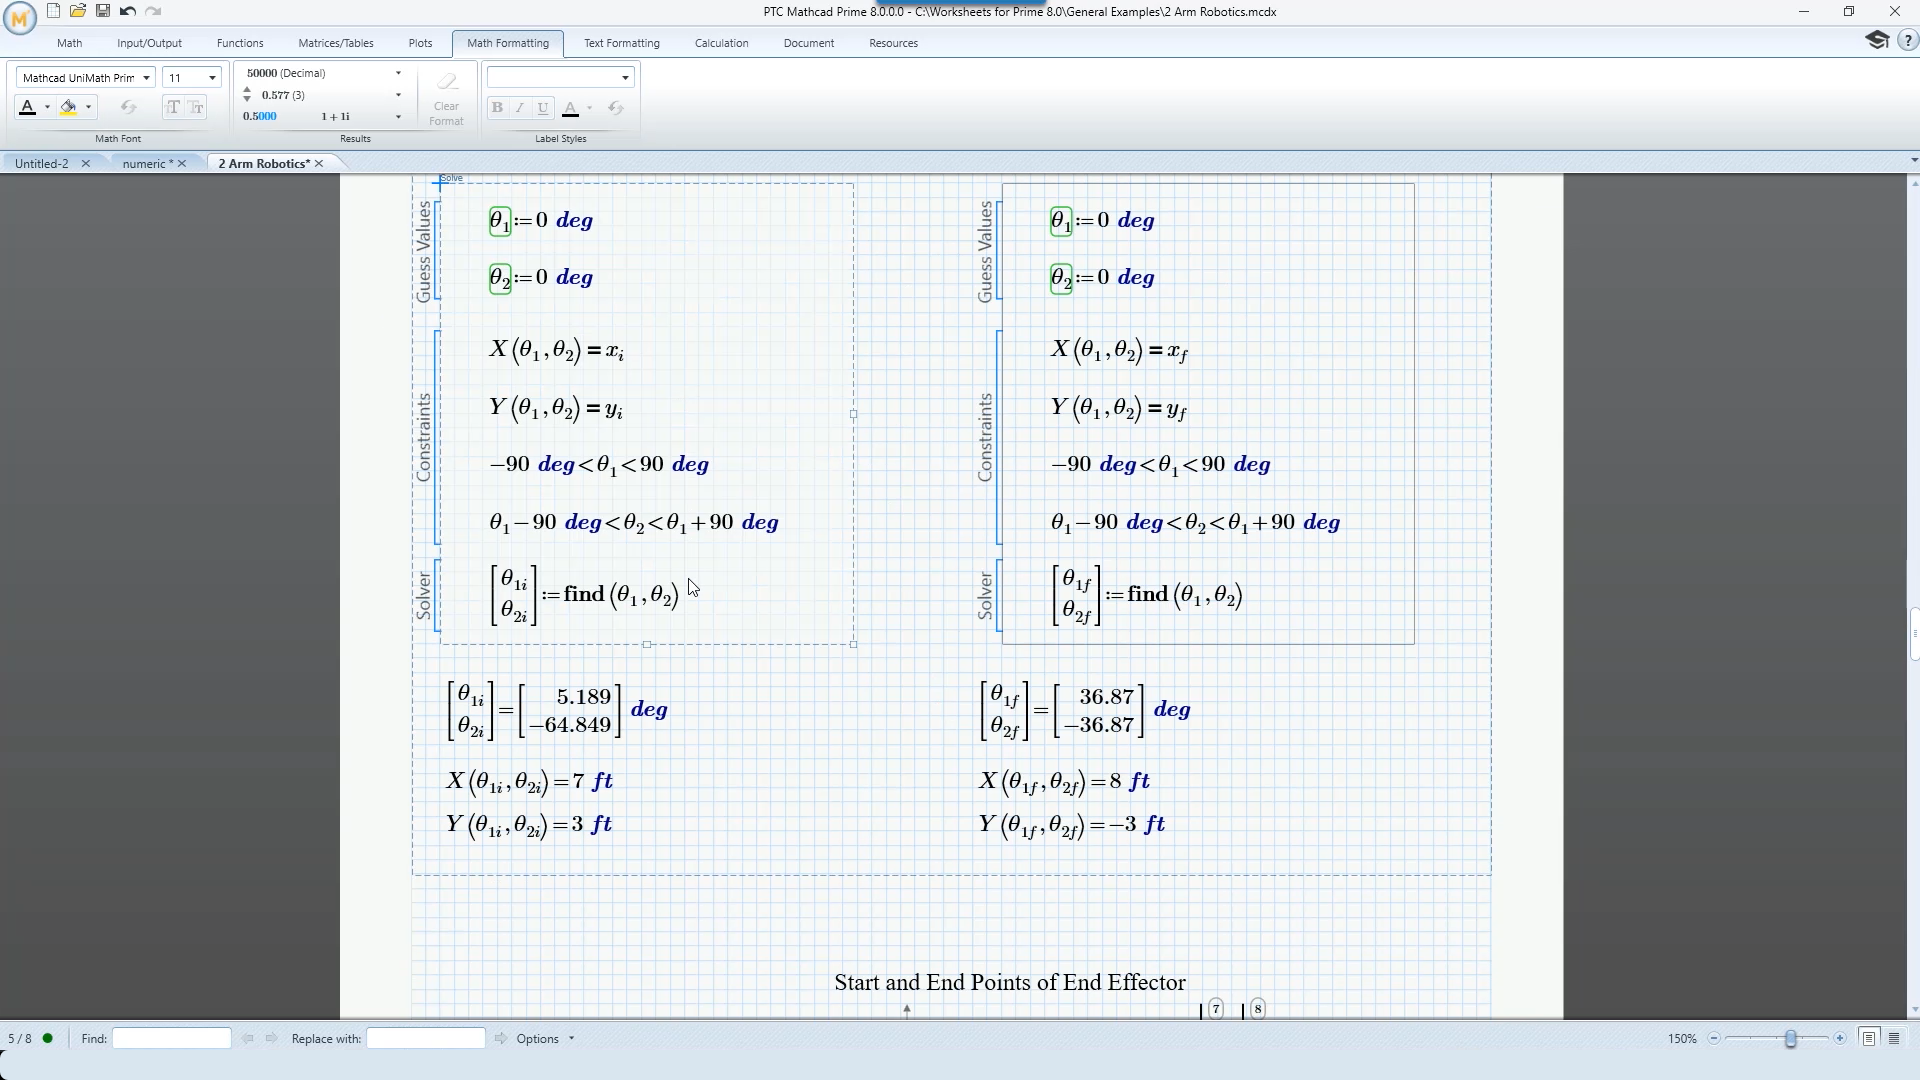Open the help question mark icon
1920x1080 pixels.
[1908, 41]
